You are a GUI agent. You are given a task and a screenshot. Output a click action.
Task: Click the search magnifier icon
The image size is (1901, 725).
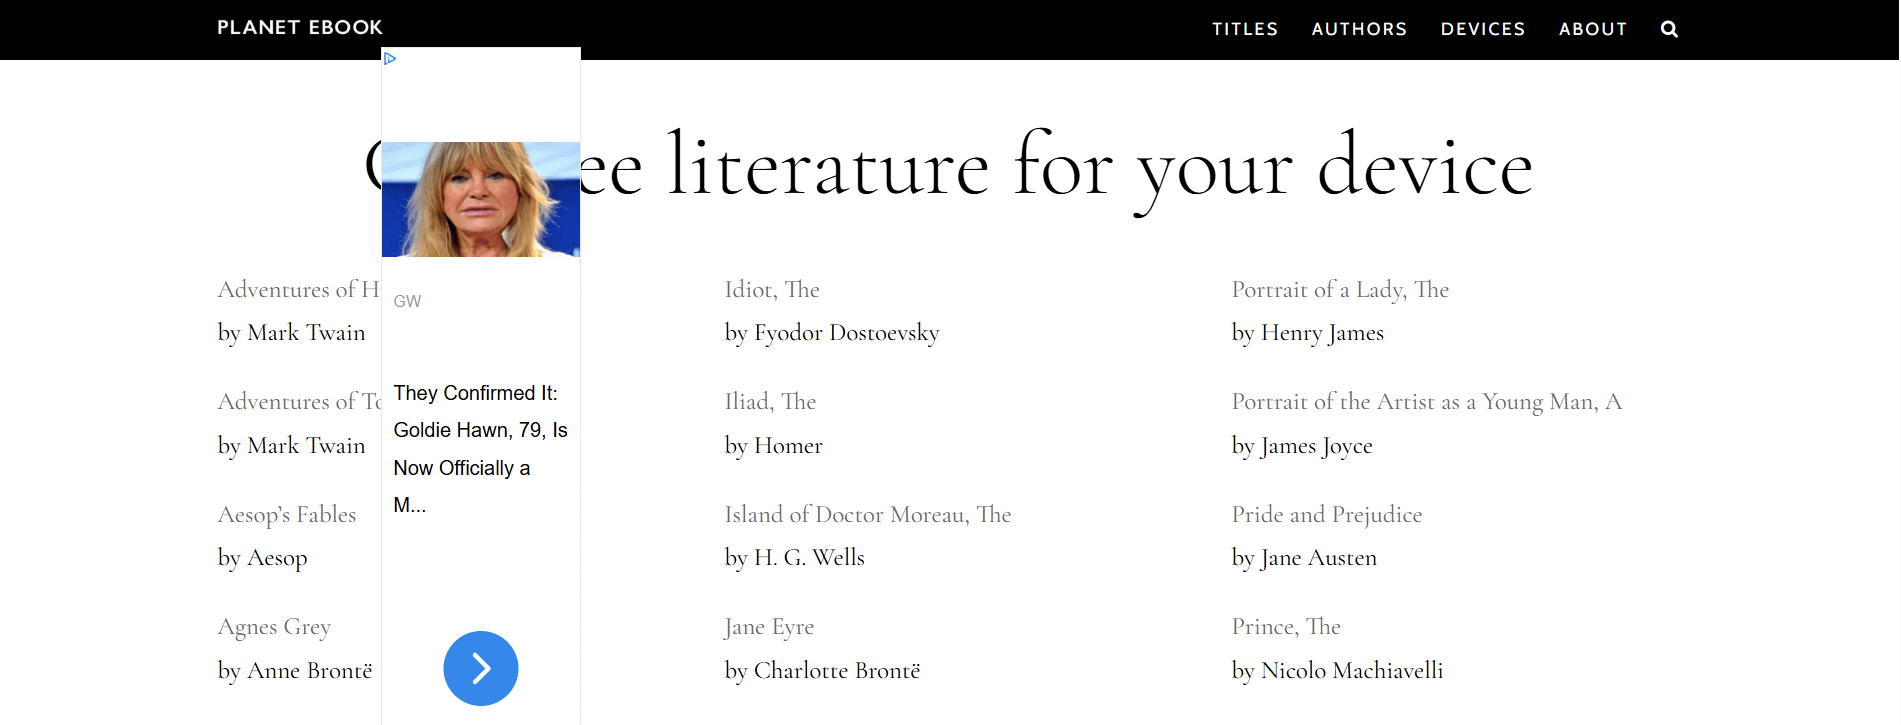[1669, 29]
